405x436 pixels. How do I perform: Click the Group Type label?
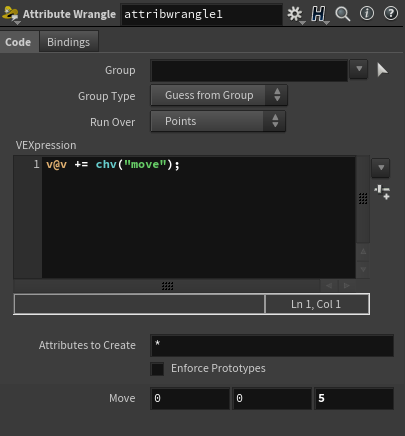[x=107, y=96]
